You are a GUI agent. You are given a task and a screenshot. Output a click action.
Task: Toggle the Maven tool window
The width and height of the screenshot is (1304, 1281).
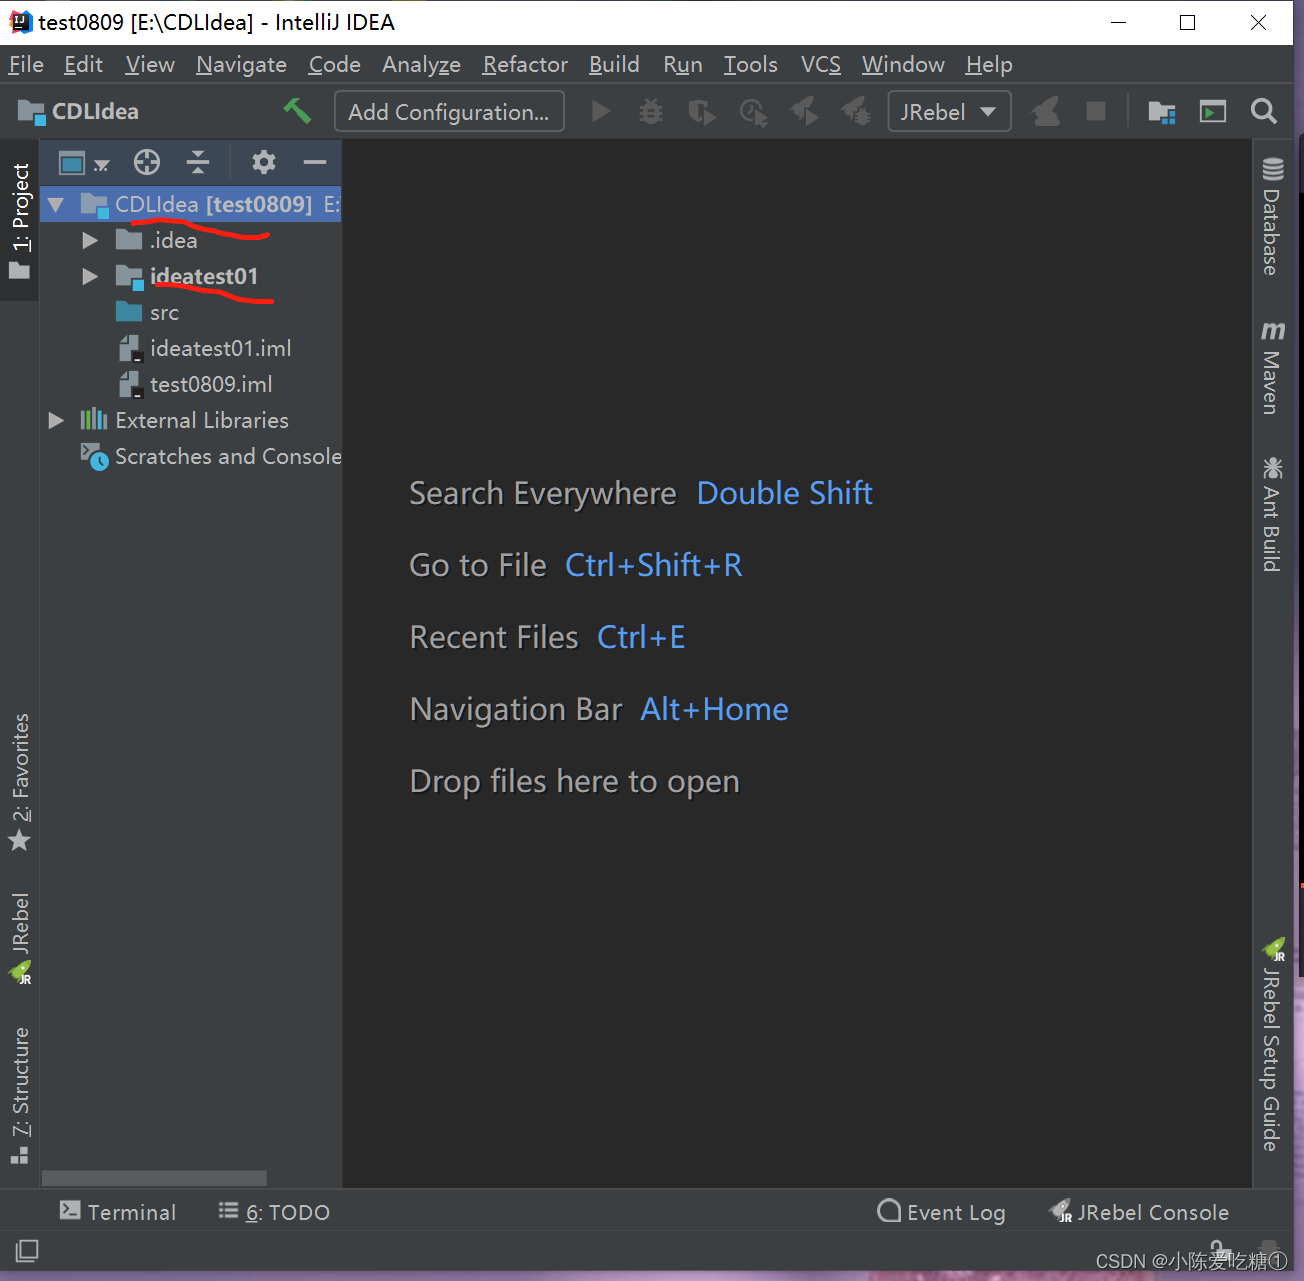(x=1272, y=367)
